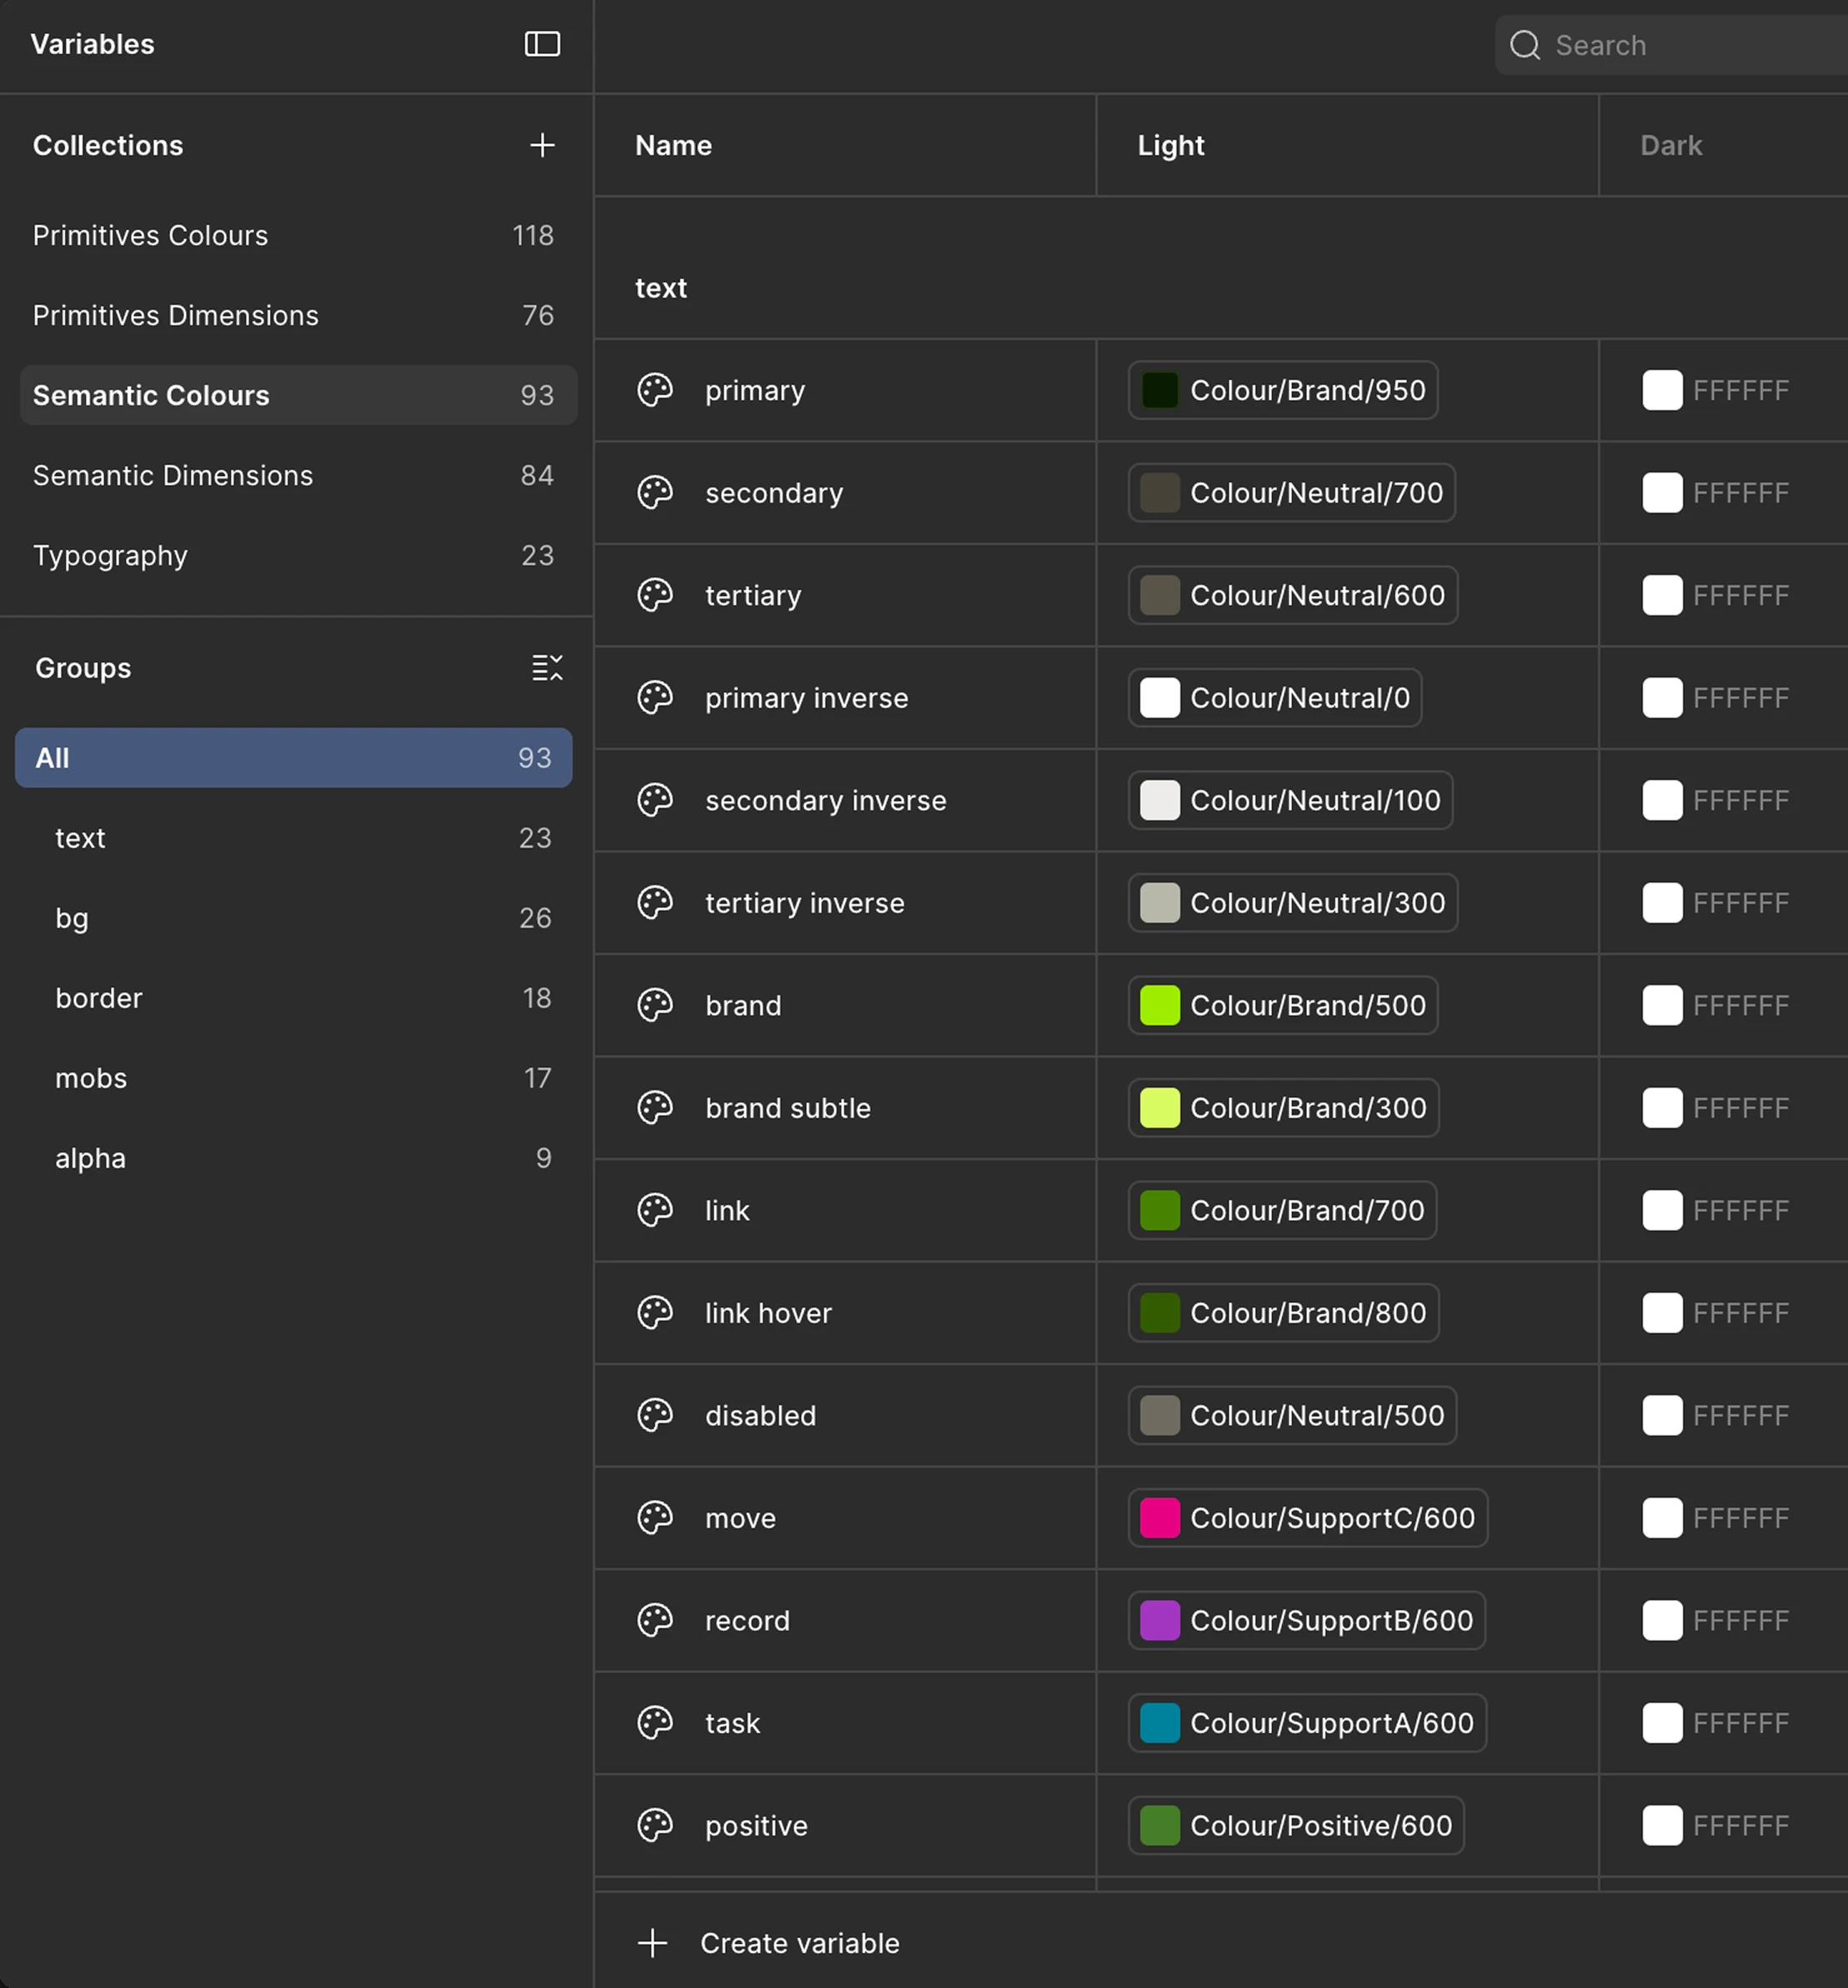This screenshot has width=1848, height=1988.
Task: Click the variable name 'tertiary inverse'
Action: click(x=805, y=903)
